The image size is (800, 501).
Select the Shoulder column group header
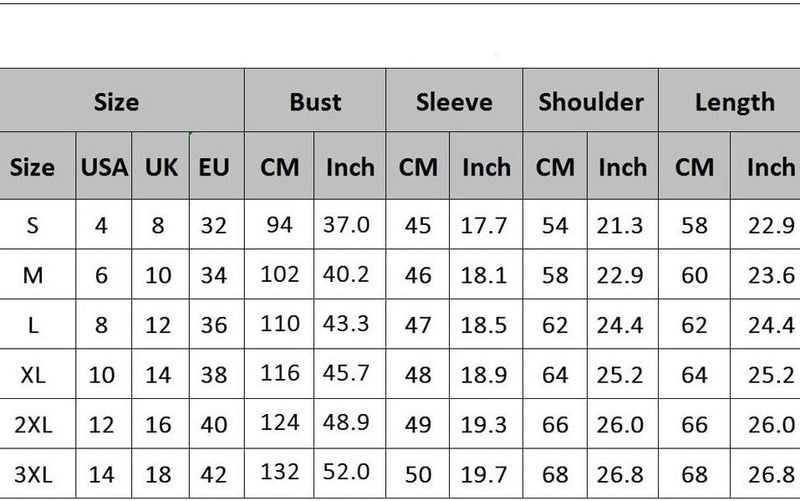[x=590, y=101]
